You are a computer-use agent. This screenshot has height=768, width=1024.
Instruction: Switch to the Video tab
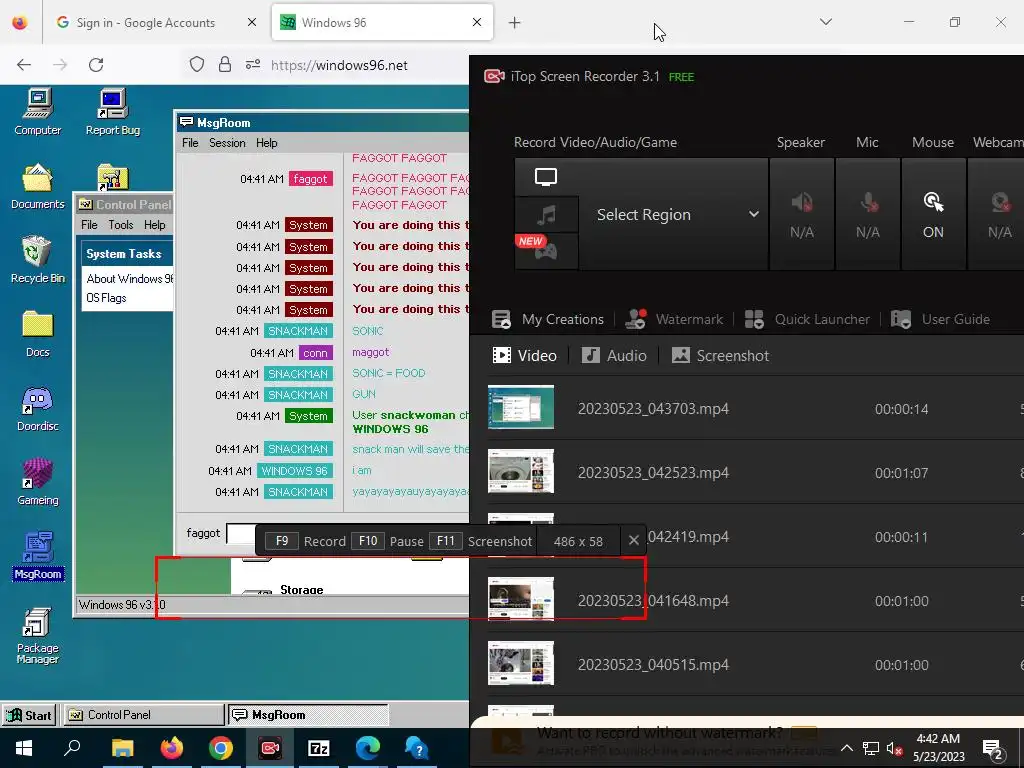tap(524, 355)
